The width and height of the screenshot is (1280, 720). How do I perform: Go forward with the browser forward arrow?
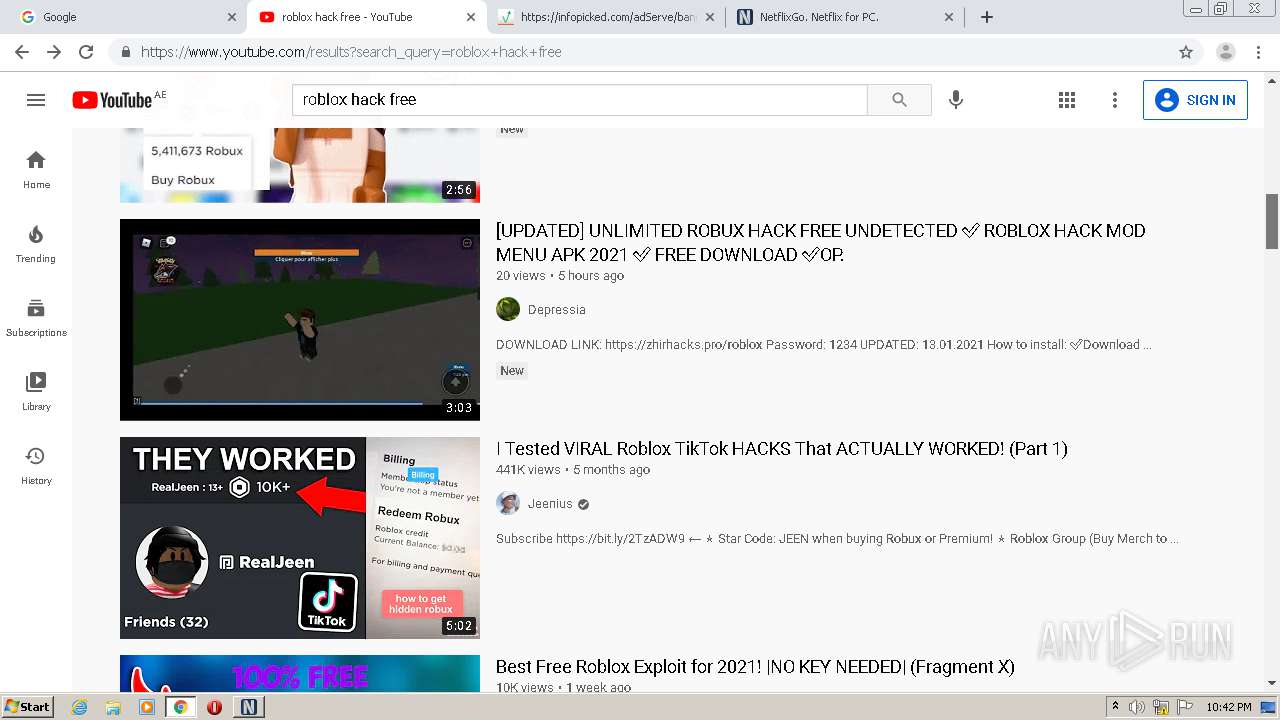54,52
